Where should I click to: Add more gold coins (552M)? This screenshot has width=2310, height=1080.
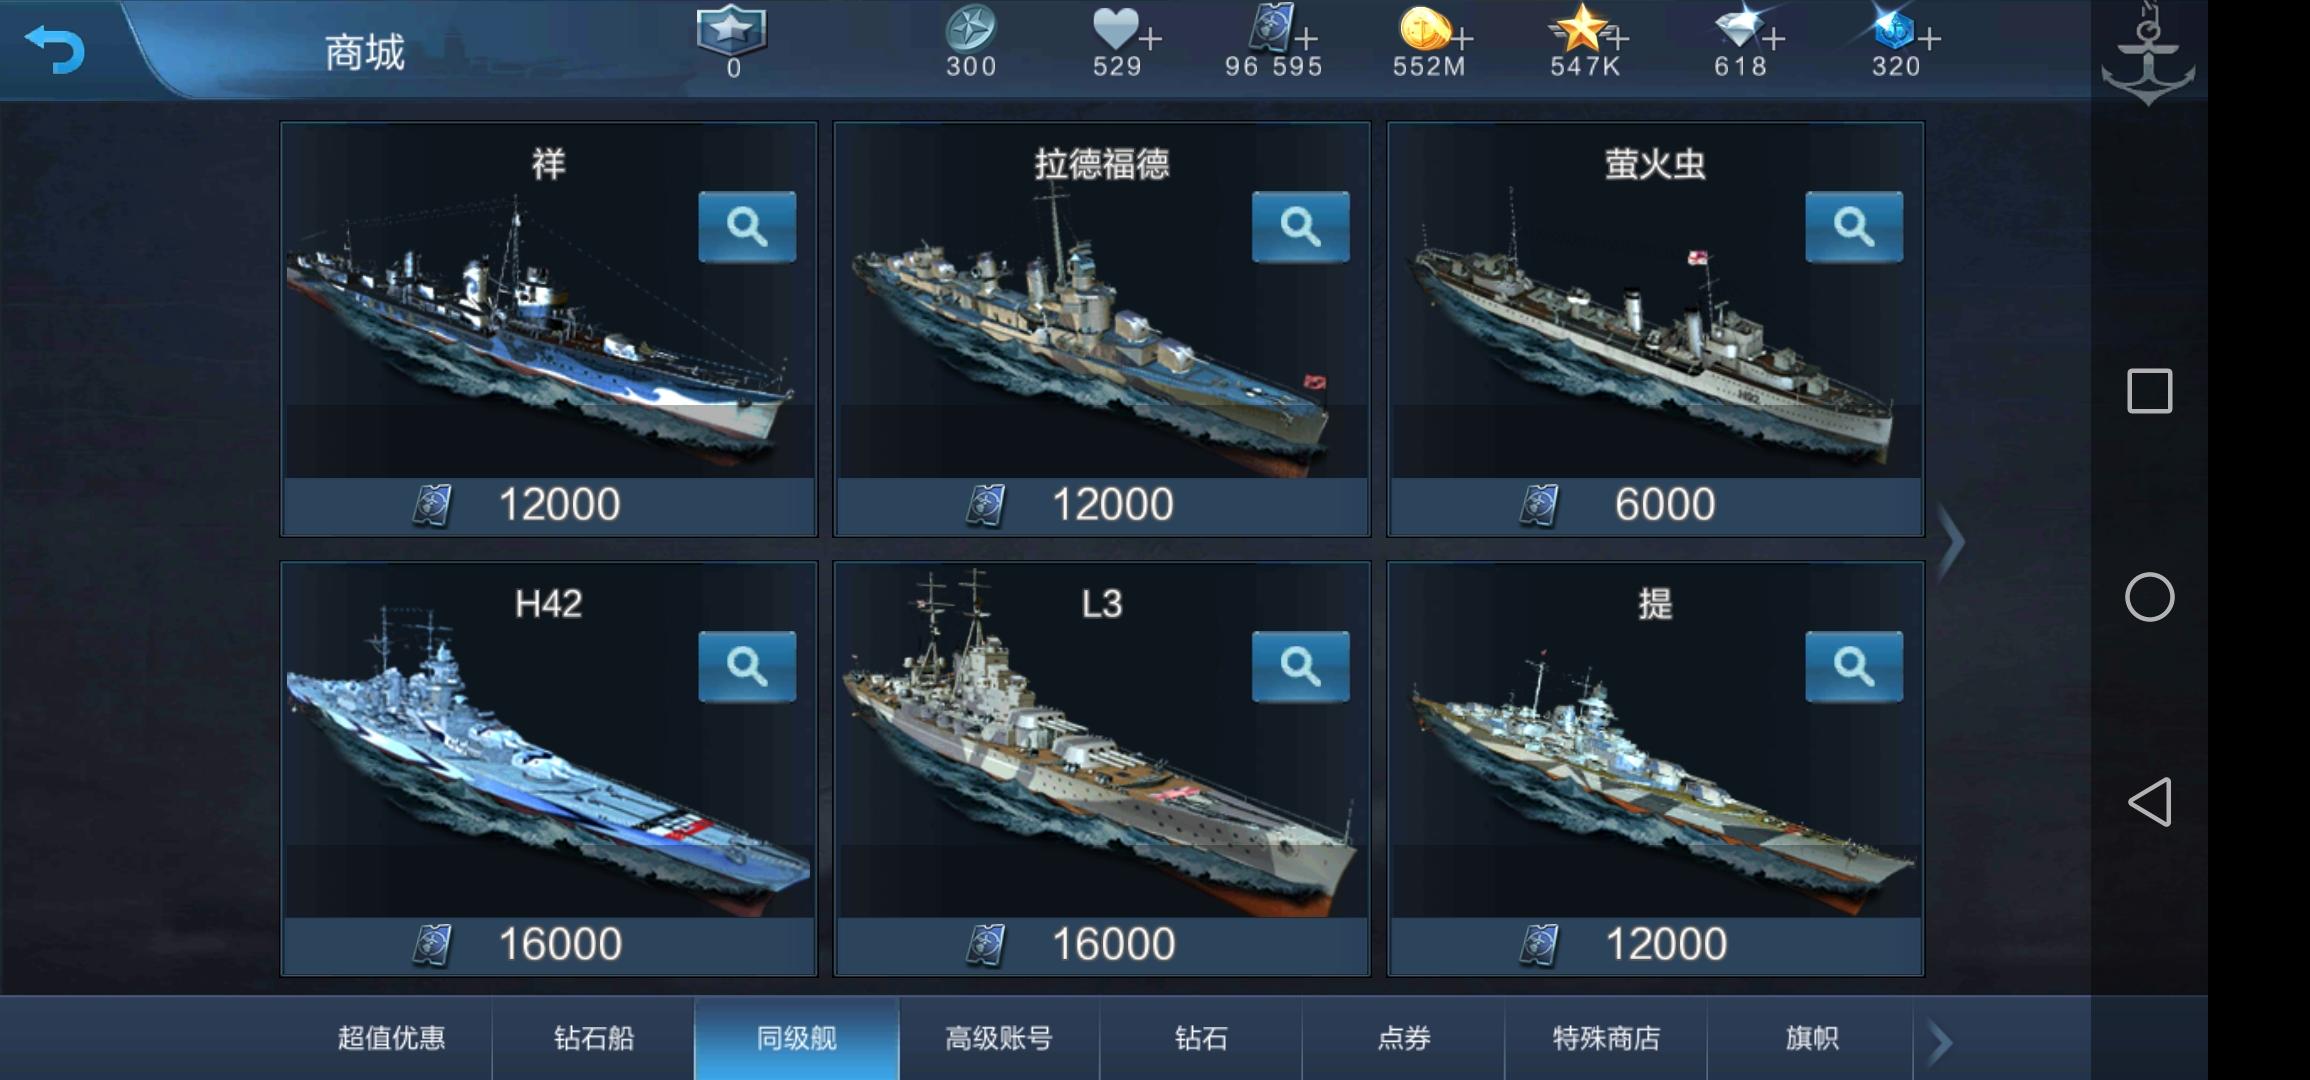coord(1463,39)
